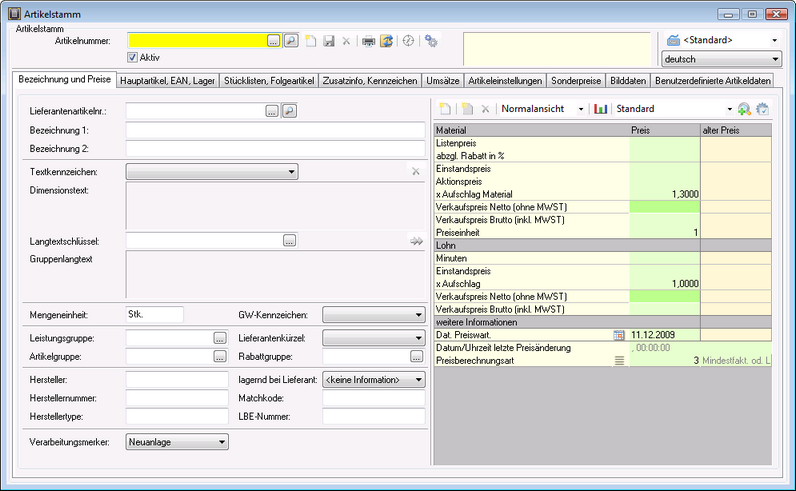Screen dimensions: 796x491
Task: Open calendar picker in Dat. Preiswart. row
Action: 619,335
